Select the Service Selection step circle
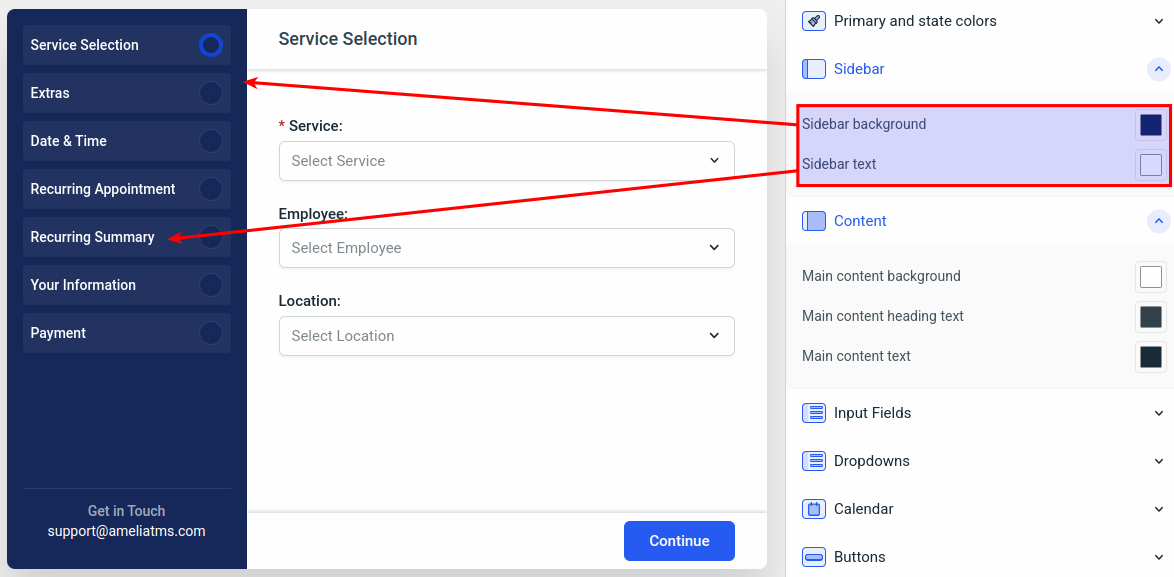The width and height of the screenshot is (1174, 577). 210,45
